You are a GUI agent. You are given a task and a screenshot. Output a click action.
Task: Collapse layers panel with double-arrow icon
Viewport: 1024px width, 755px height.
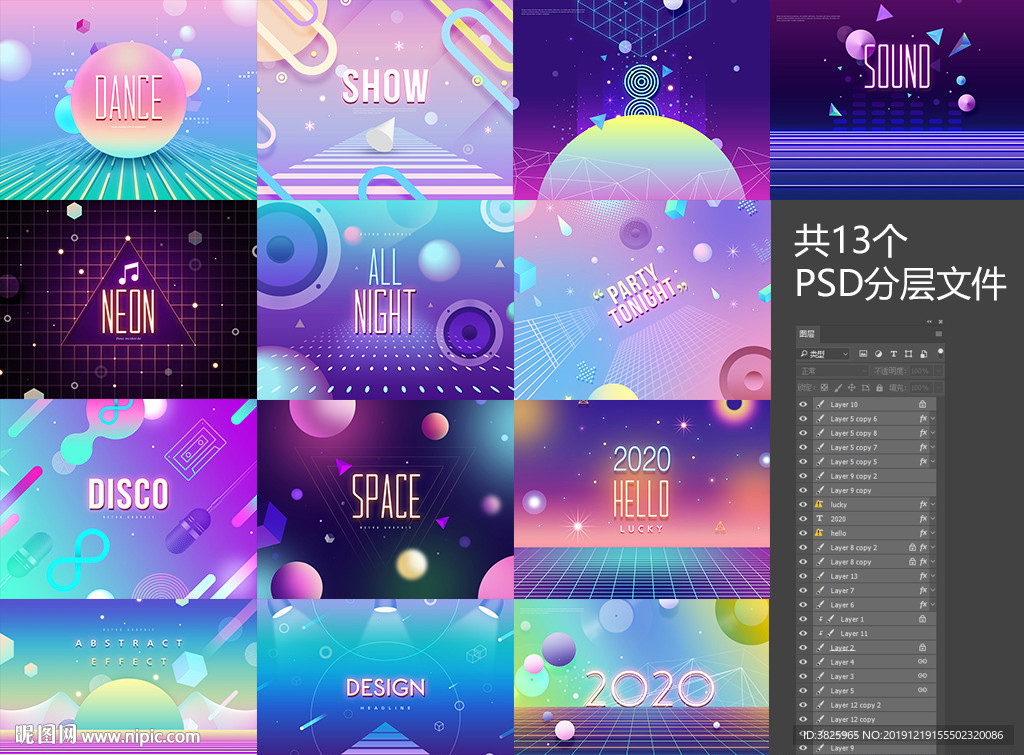929,321
